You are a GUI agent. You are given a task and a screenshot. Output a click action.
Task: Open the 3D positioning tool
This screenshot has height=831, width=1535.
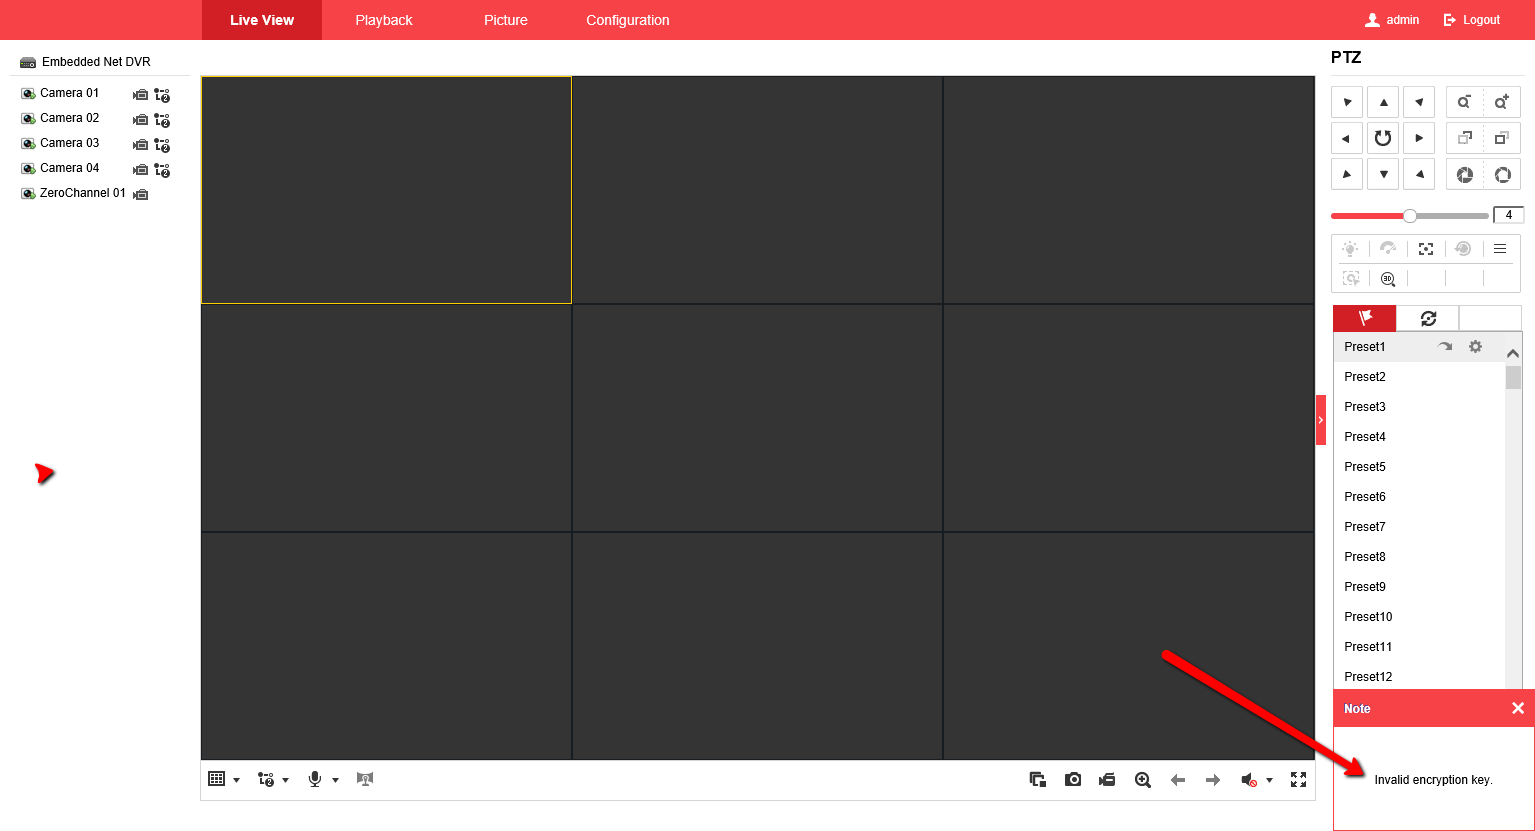pyautogui.click(x=1388, y=279)
